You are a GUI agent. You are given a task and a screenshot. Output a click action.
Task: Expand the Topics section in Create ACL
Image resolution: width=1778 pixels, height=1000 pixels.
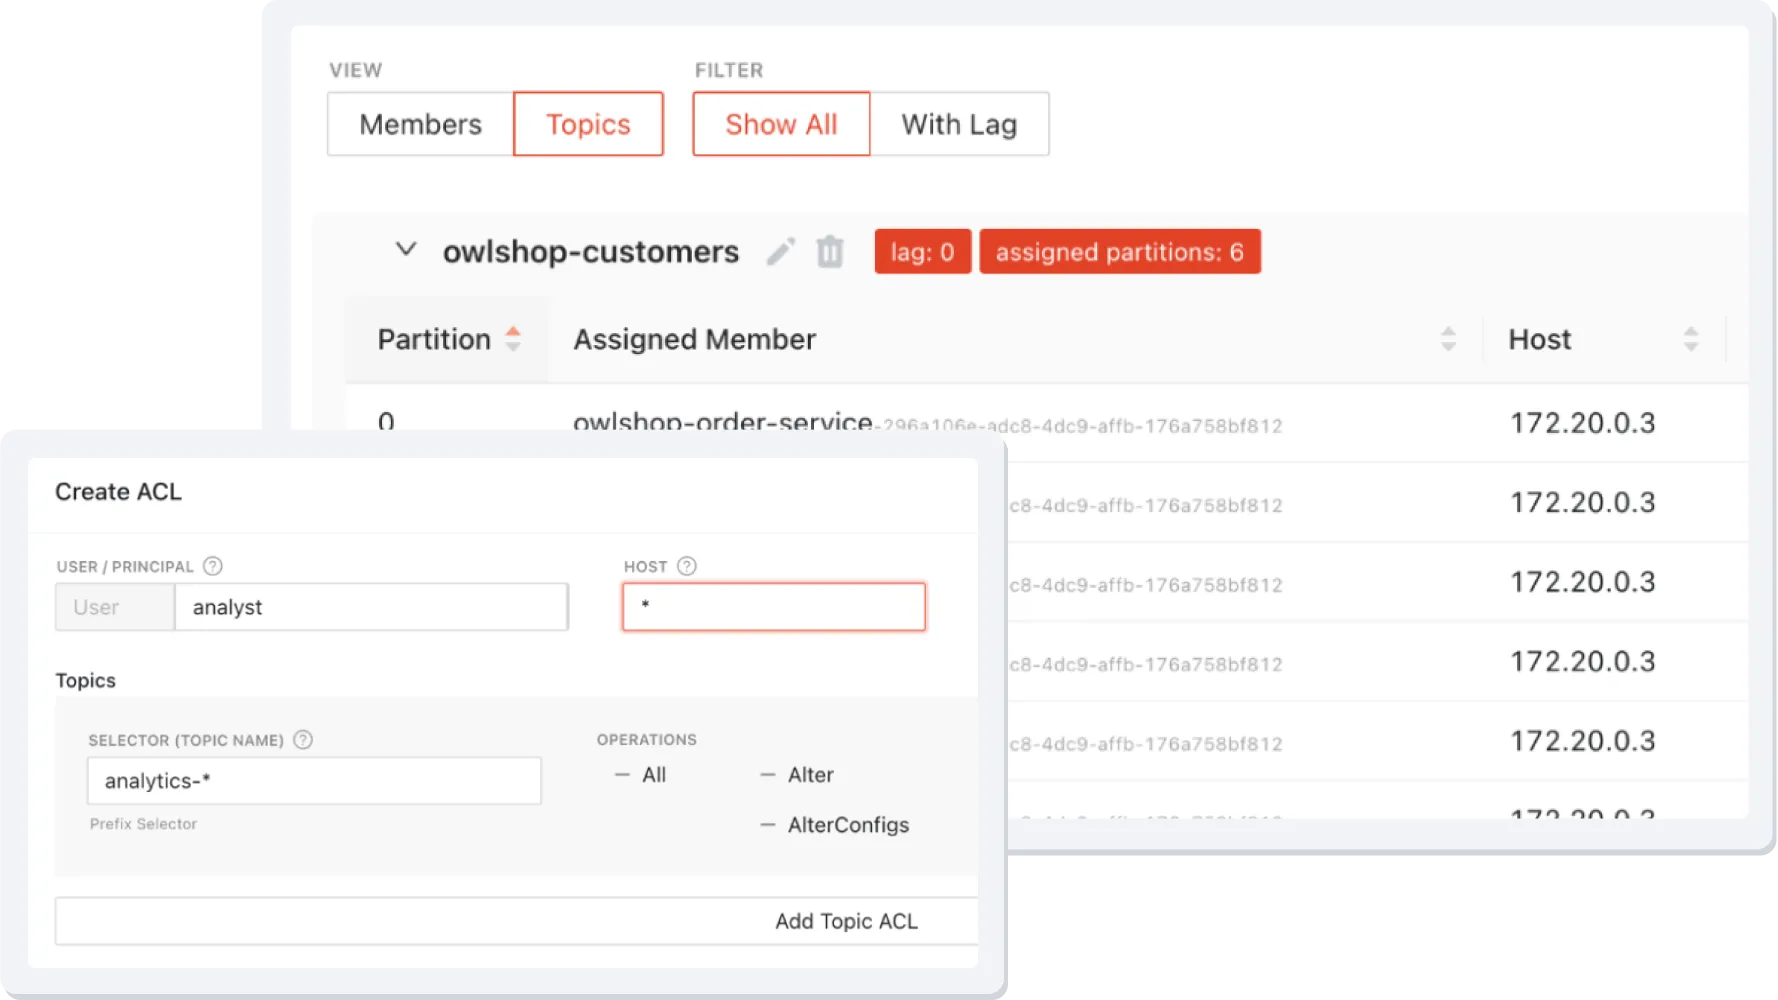pos(85,680)
